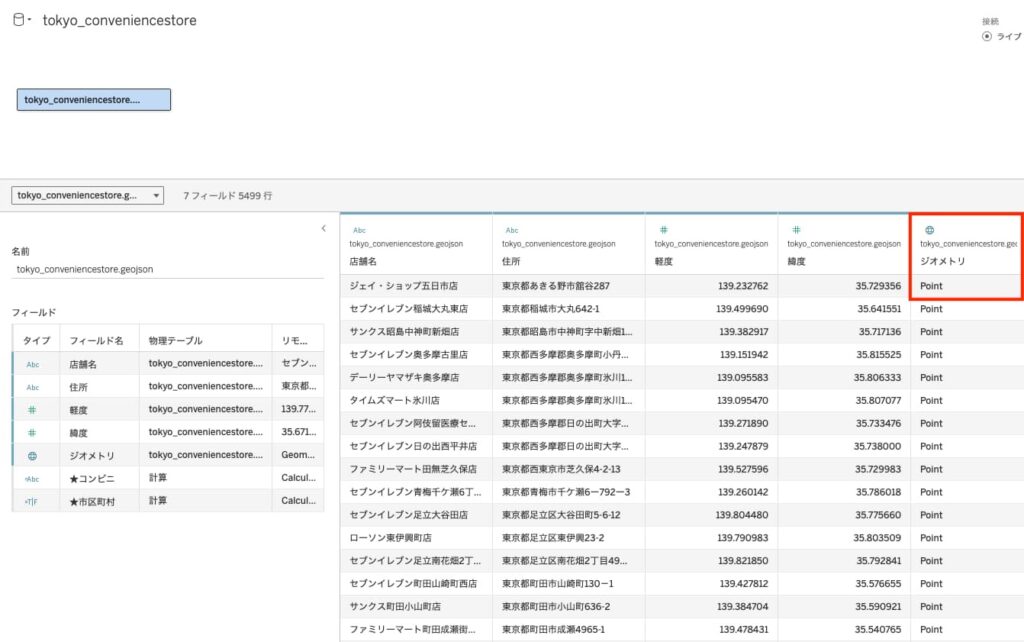Viewport: 1024px width, 642px height.
Task: Select the tokyo_conveniencestore table pill on the canvas
Action: (x=94, y=100)
